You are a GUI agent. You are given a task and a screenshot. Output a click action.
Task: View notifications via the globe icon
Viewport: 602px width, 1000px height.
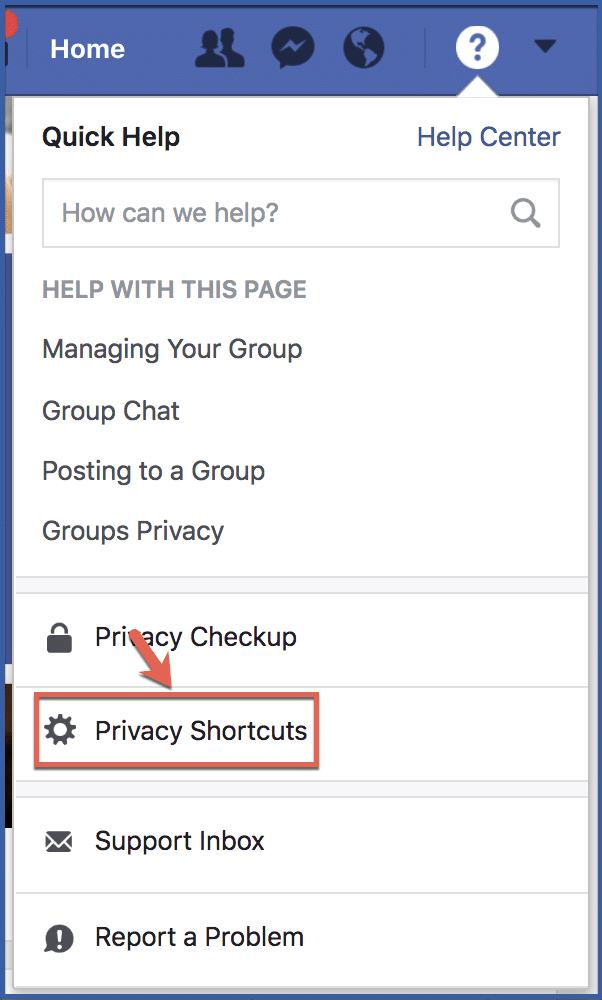click(x=363, y=47)
